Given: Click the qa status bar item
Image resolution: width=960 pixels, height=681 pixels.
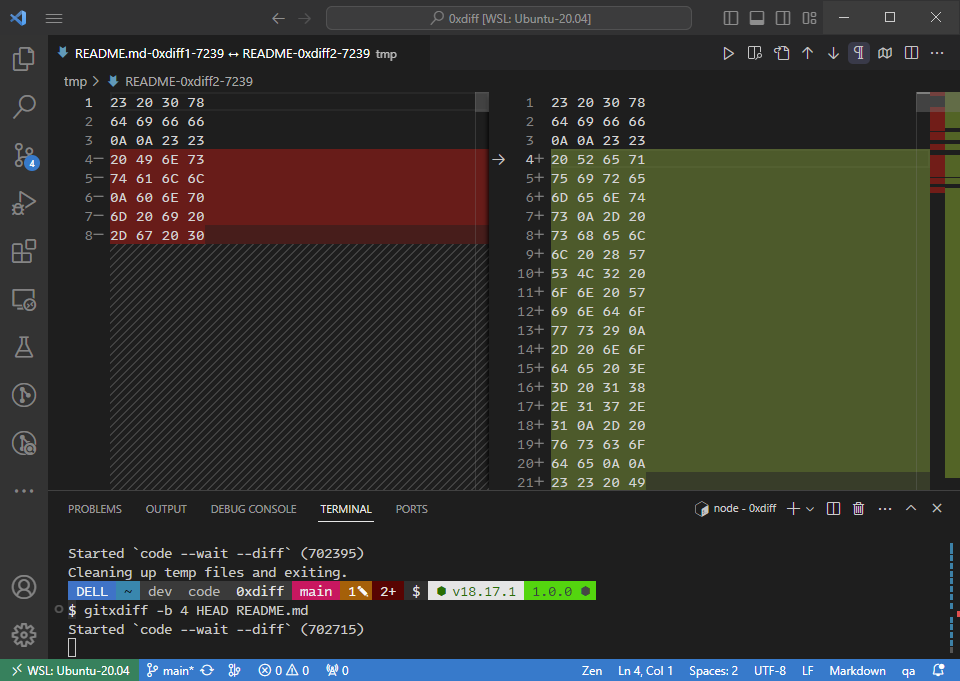Looking at the screenshot, I should (x=909, y=671).
